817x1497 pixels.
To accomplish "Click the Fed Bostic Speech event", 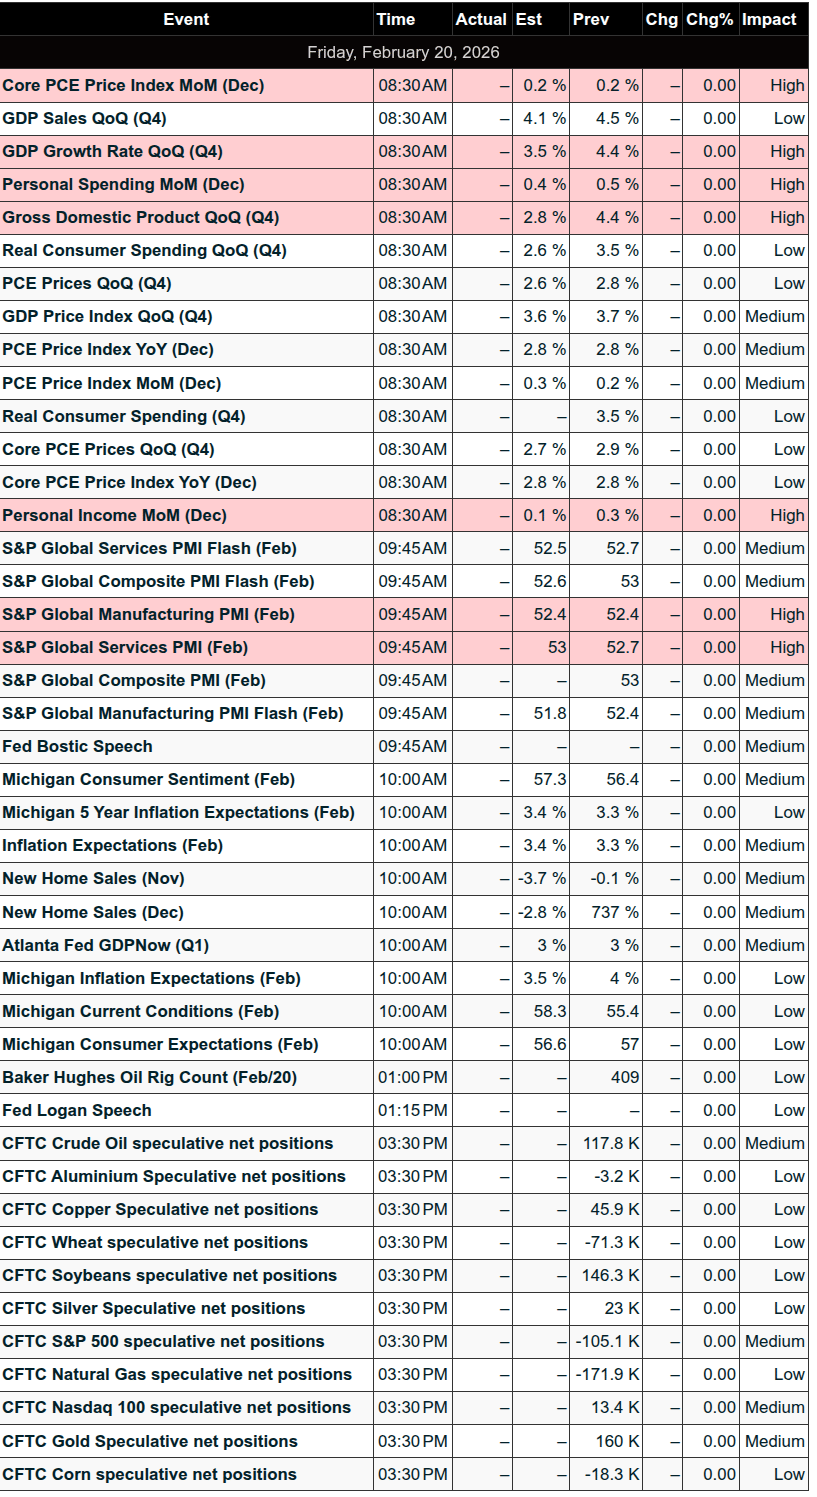I will (77, 747).
